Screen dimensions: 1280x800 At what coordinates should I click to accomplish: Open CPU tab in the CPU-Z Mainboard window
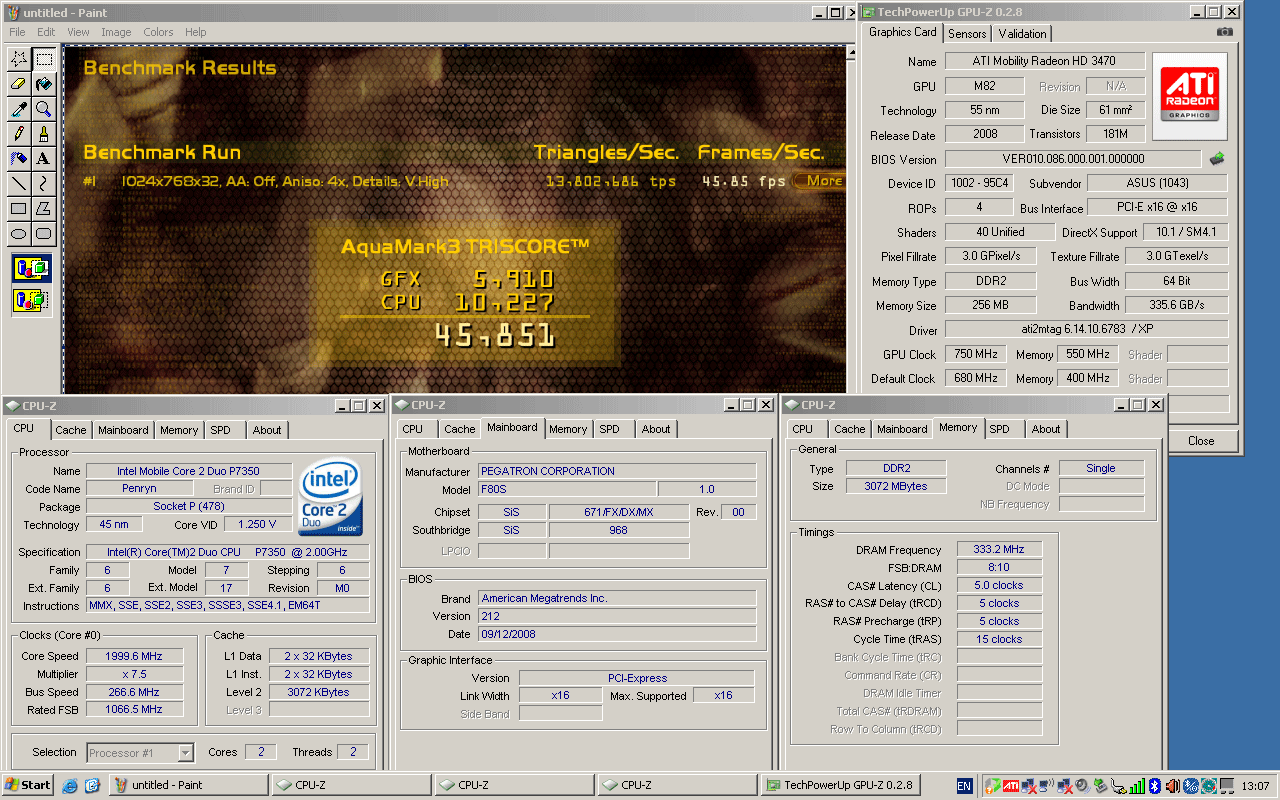click(413, 429)
